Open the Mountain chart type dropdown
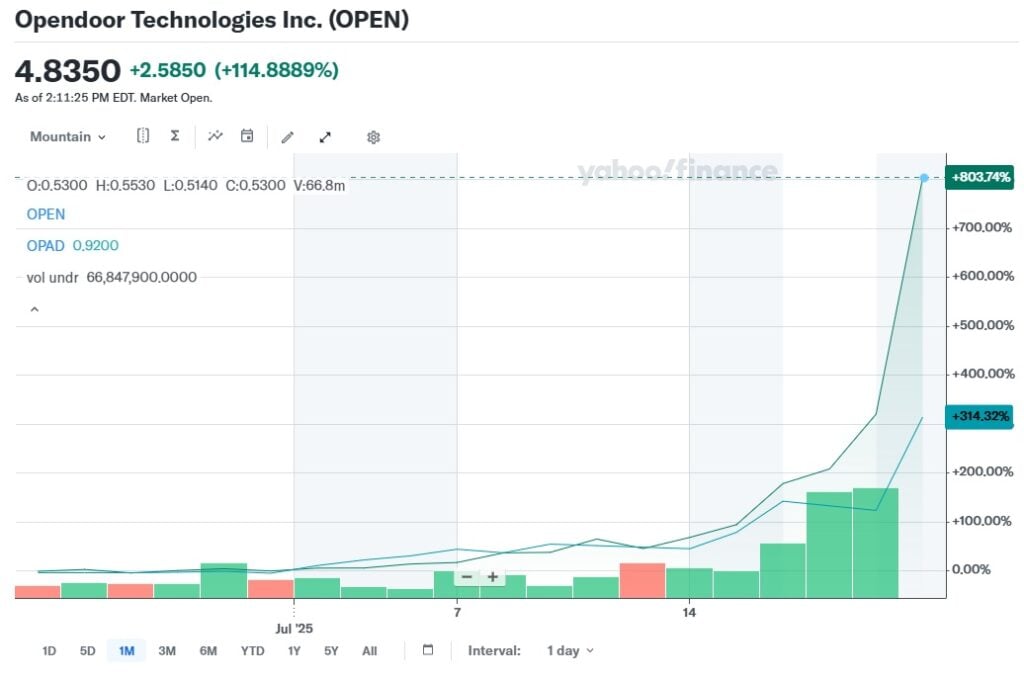1024x678 pixels. 67,137
